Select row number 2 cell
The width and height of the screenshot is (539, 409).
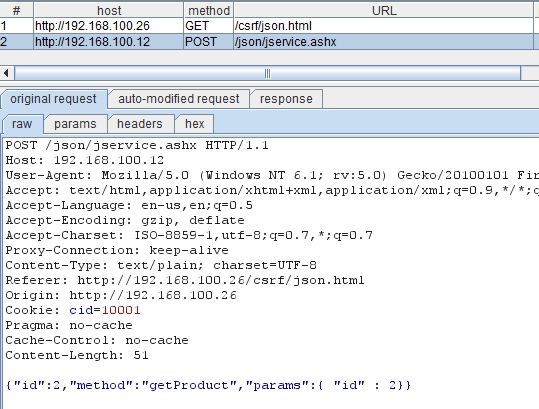[x=16, y=42]
